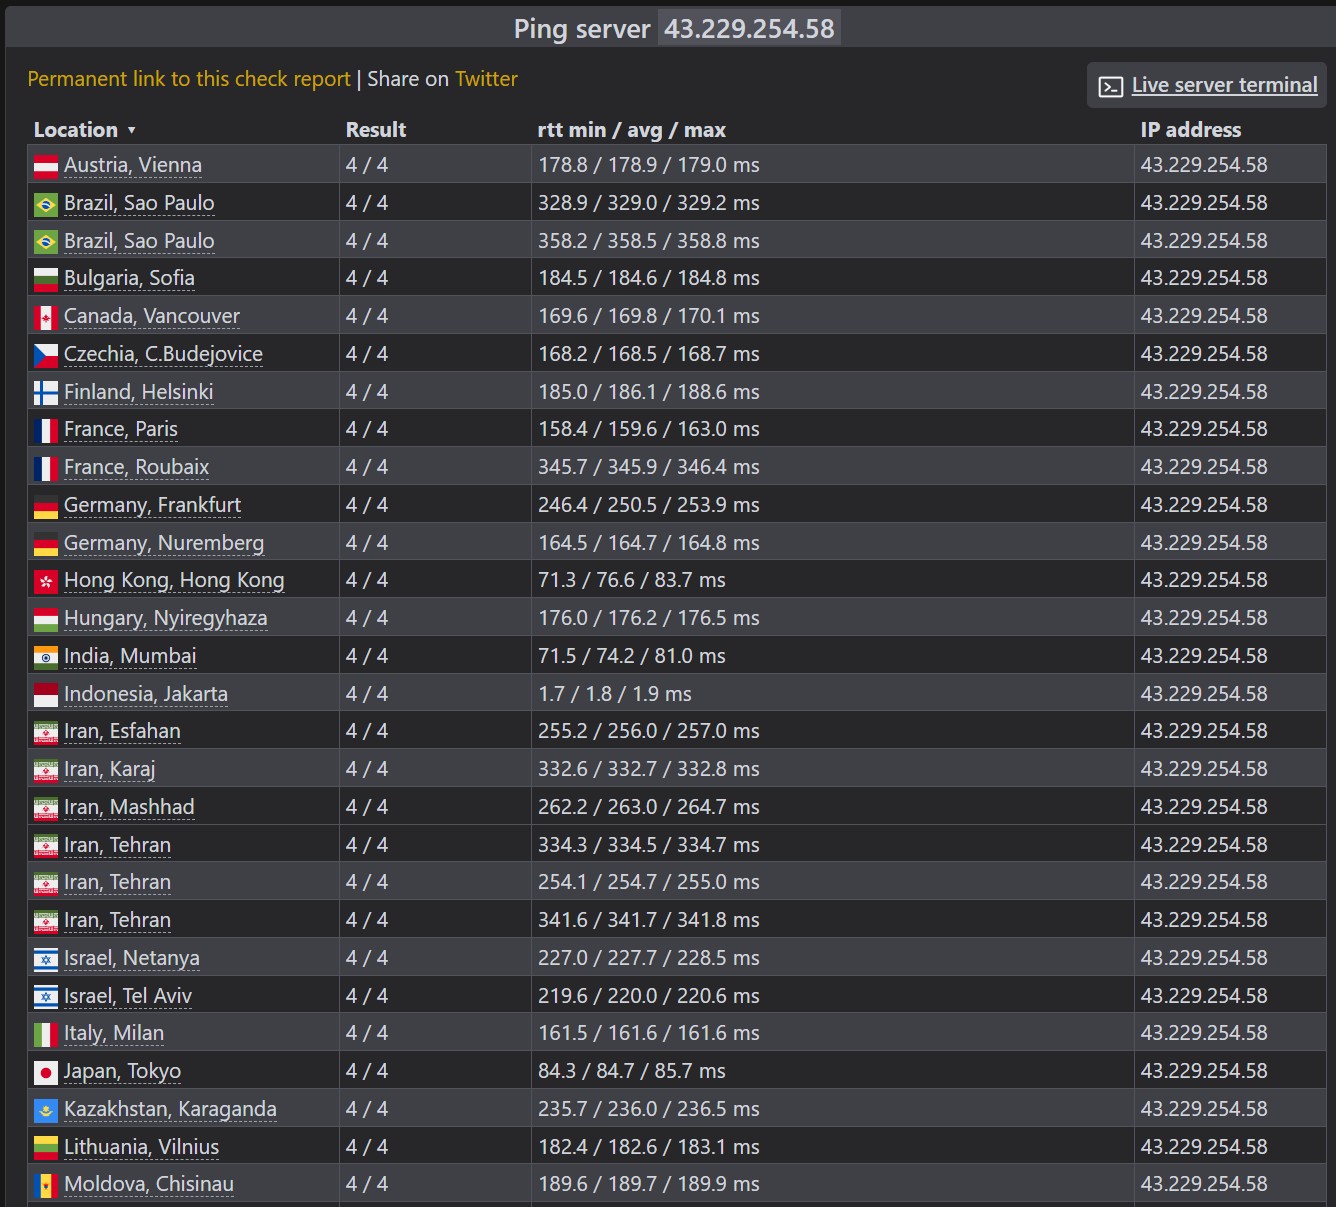Select the rtt value 246.4 / 250.5 / 253.9 ms
Image resolution: width=1336 pixels, height=1207 pixels.
[x=649, y=505]
